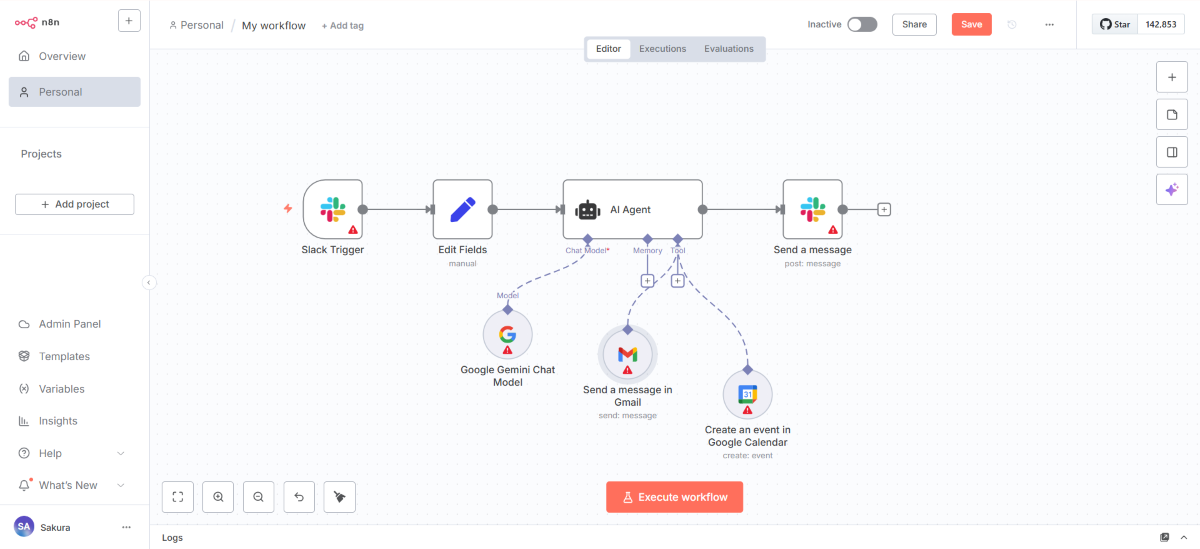The image size is (1200, 549).
Task: Switch to the Executions tab
Action: [x=662, y=49]
